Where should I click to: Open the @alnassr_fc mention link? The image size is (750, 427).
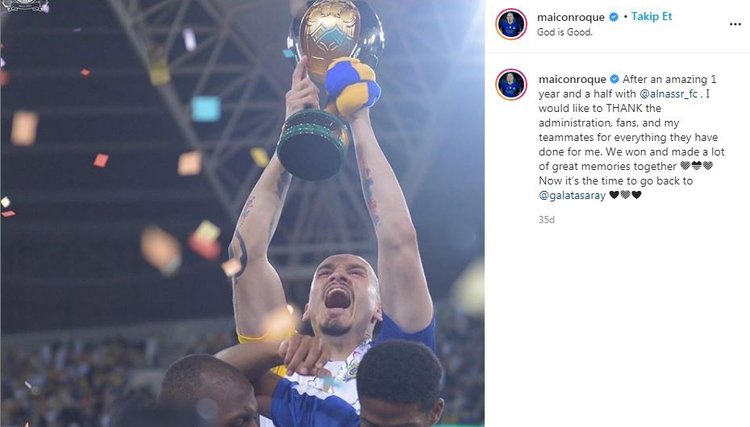click(668, 94)
